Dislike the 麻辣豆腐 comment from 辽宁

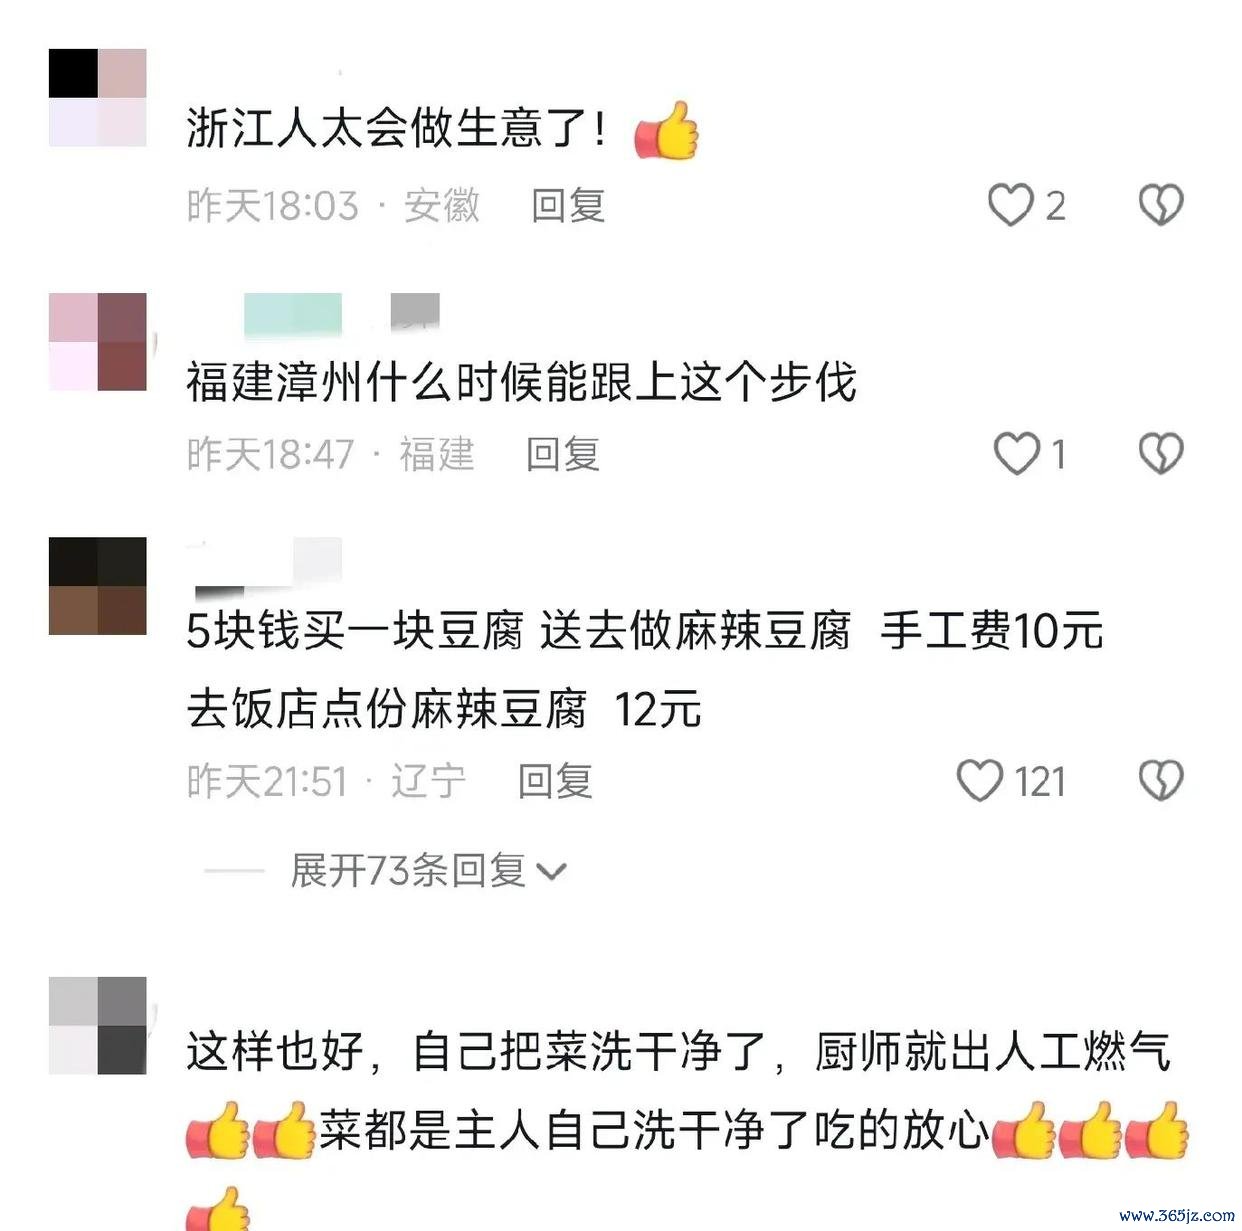[x=1161, y=781]
